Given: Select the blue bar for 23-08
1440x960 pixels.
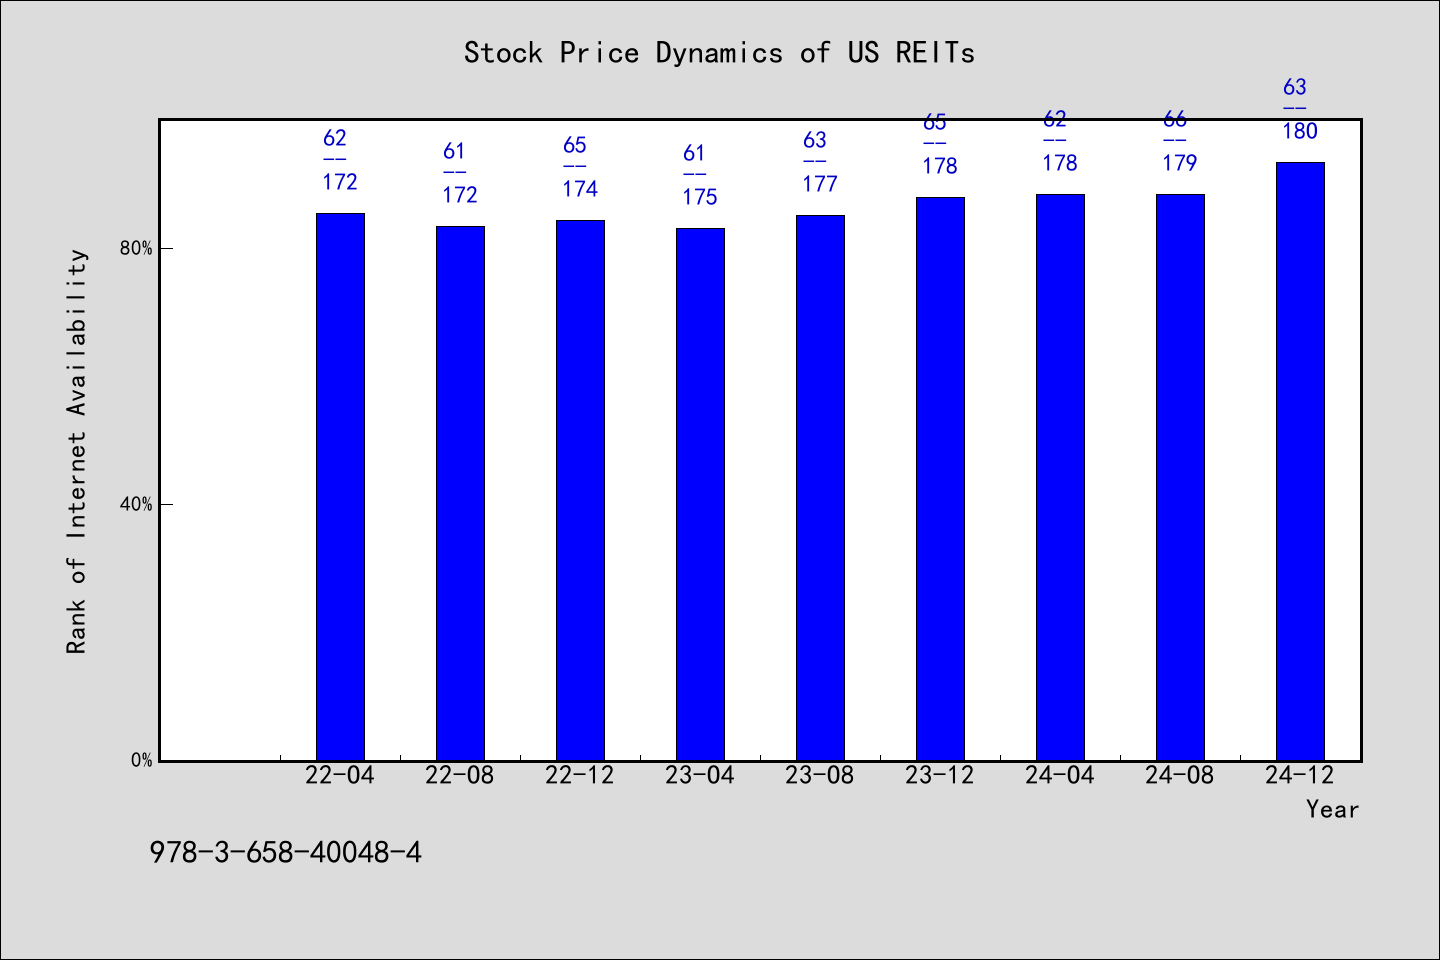Looking at the screenshot, I should (x=820, y=488).
